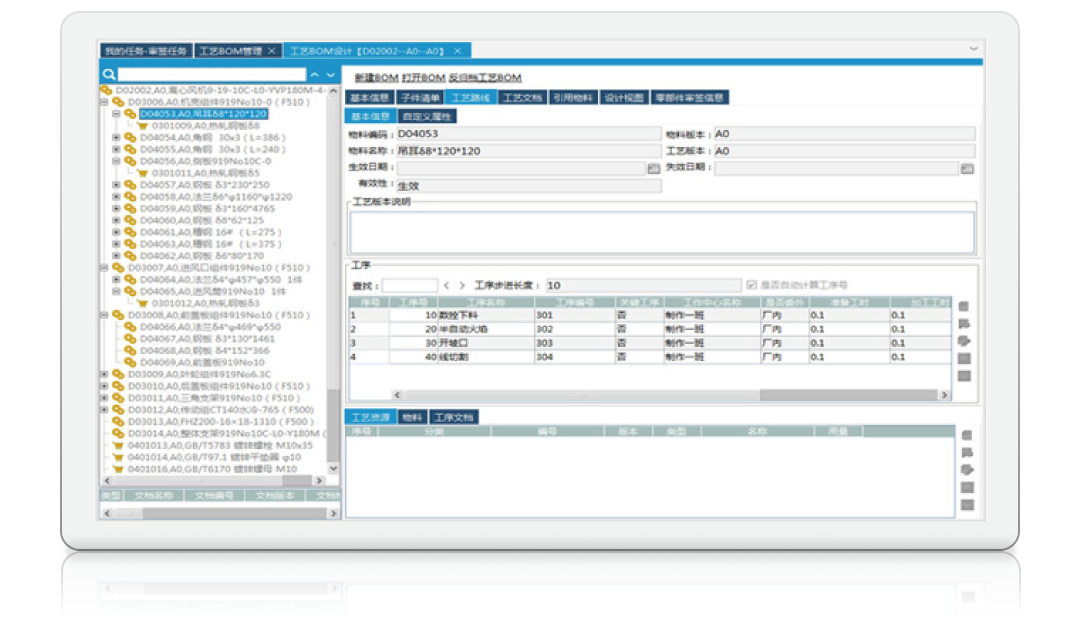The height and width of the screenshot is (620, 1080).
Task: Click the top icon beside the 工序 table
Action: pos(964,306)
